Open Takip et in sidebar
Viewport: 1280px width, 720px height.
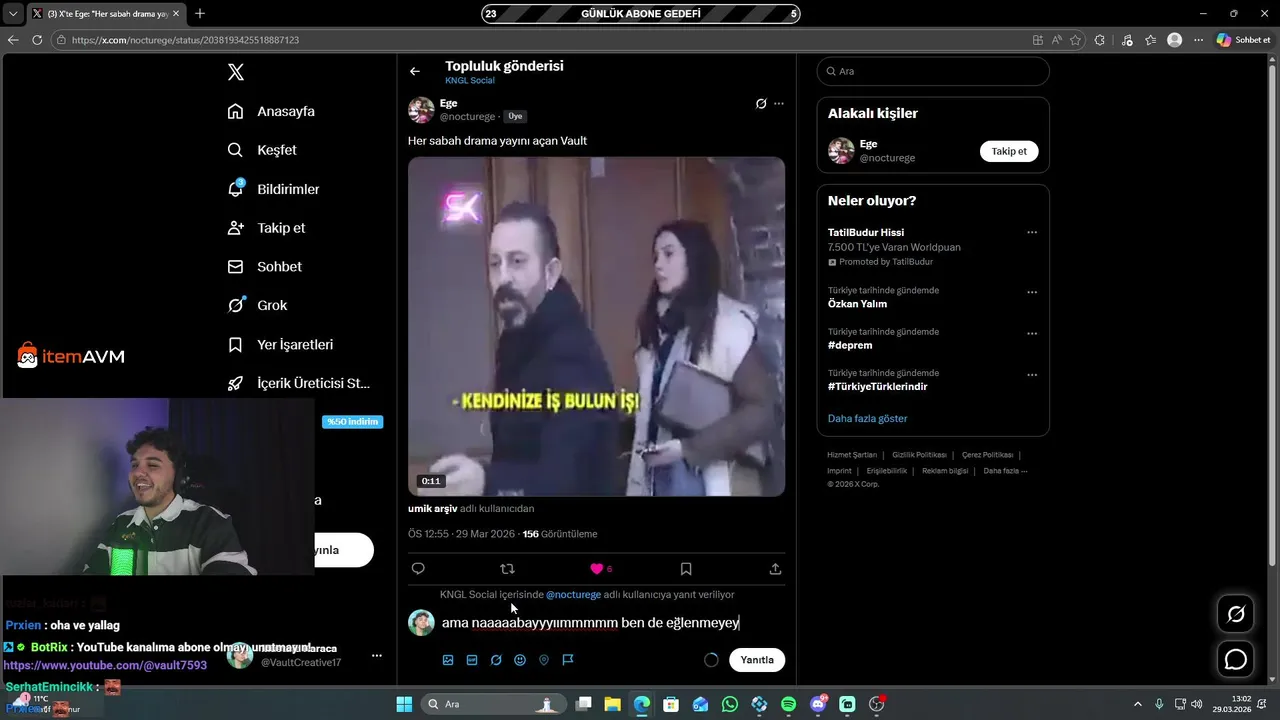(x=266, y=228)
